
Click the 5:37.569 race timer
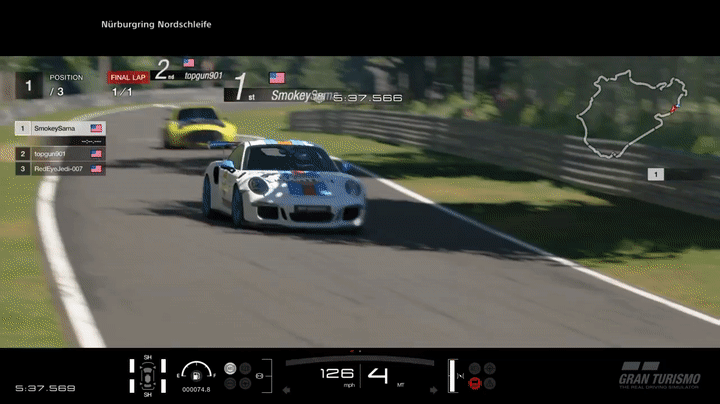coord(45,388)
